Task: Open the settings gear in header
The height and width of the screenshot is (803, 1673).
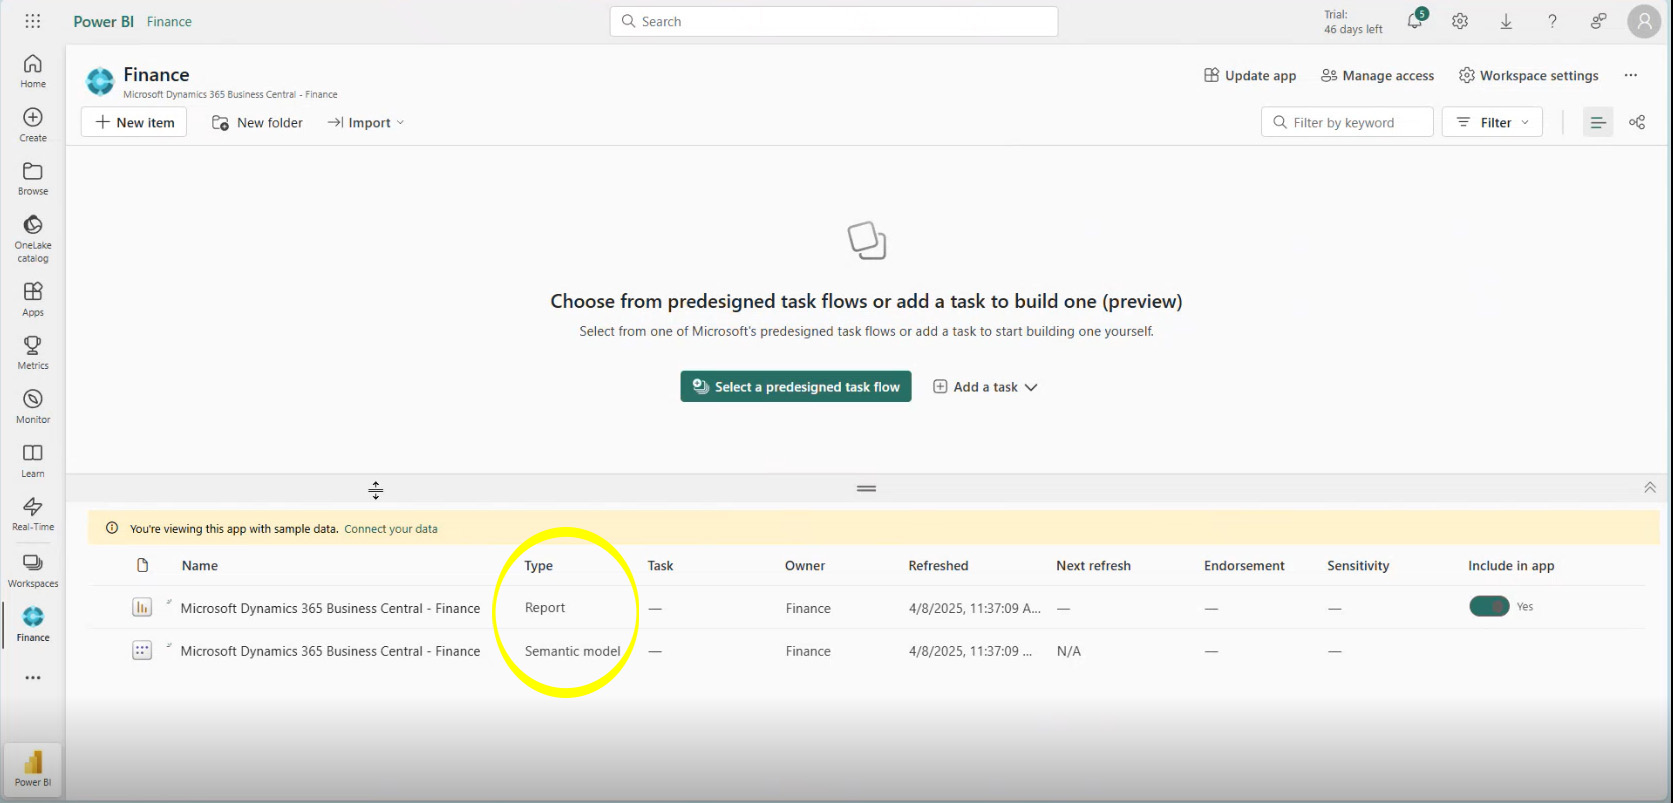Action: 1460,21
